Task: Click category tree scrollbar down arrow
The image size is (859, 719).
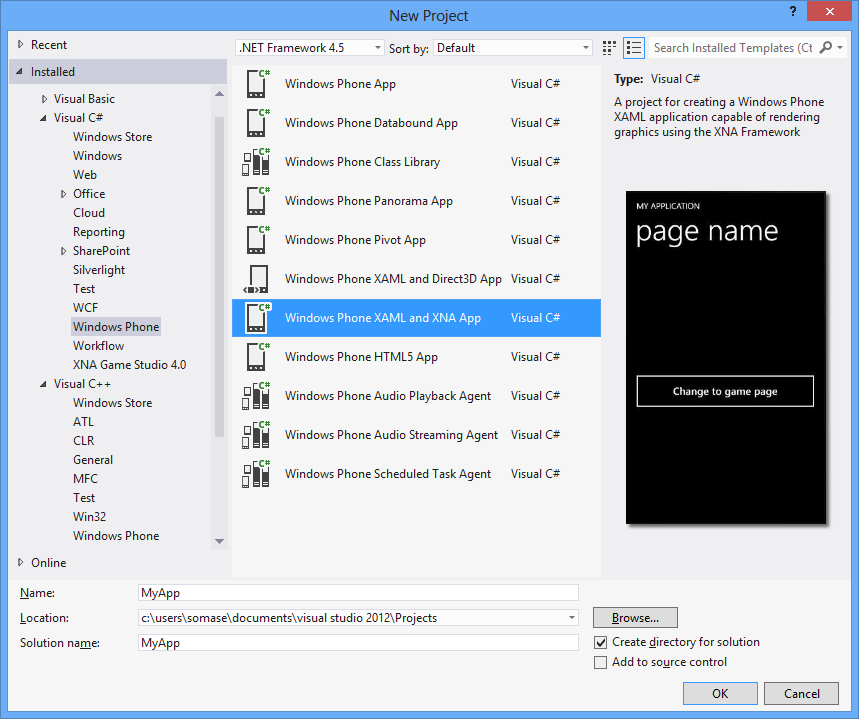Action: (x=219, y=541)
